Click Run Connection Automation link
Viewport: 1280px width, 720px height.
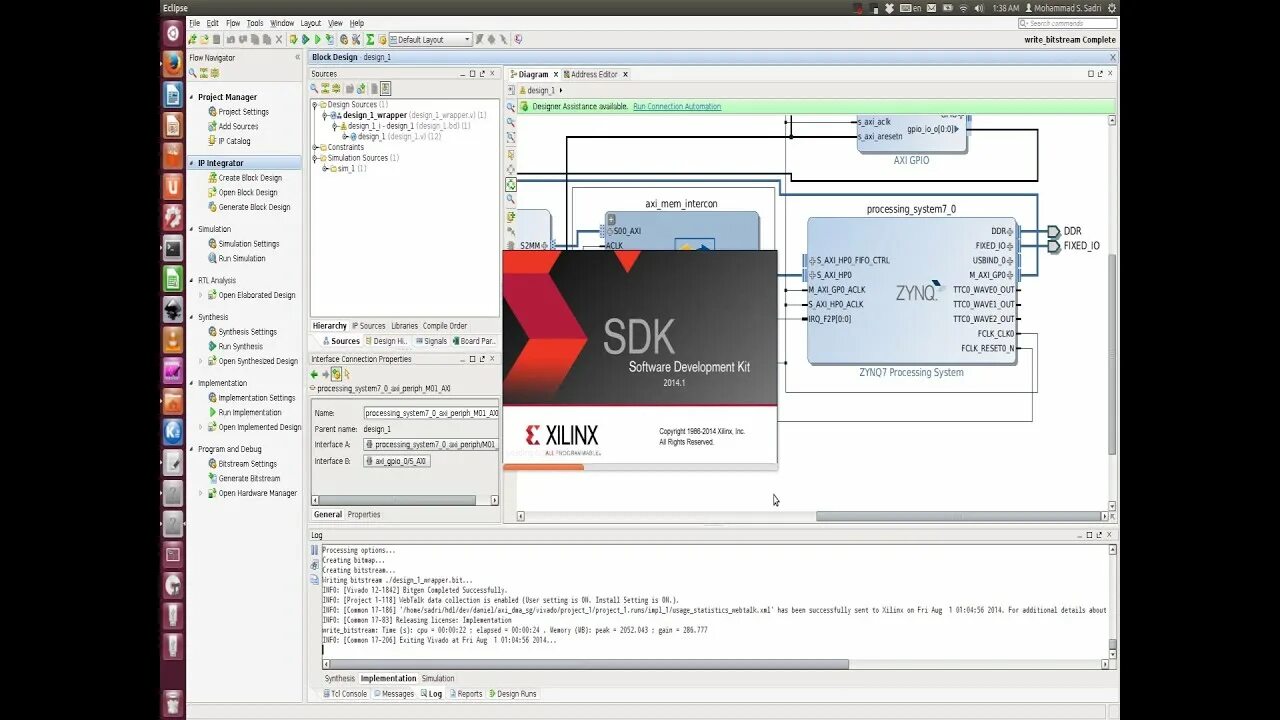(x=677, y=107)
